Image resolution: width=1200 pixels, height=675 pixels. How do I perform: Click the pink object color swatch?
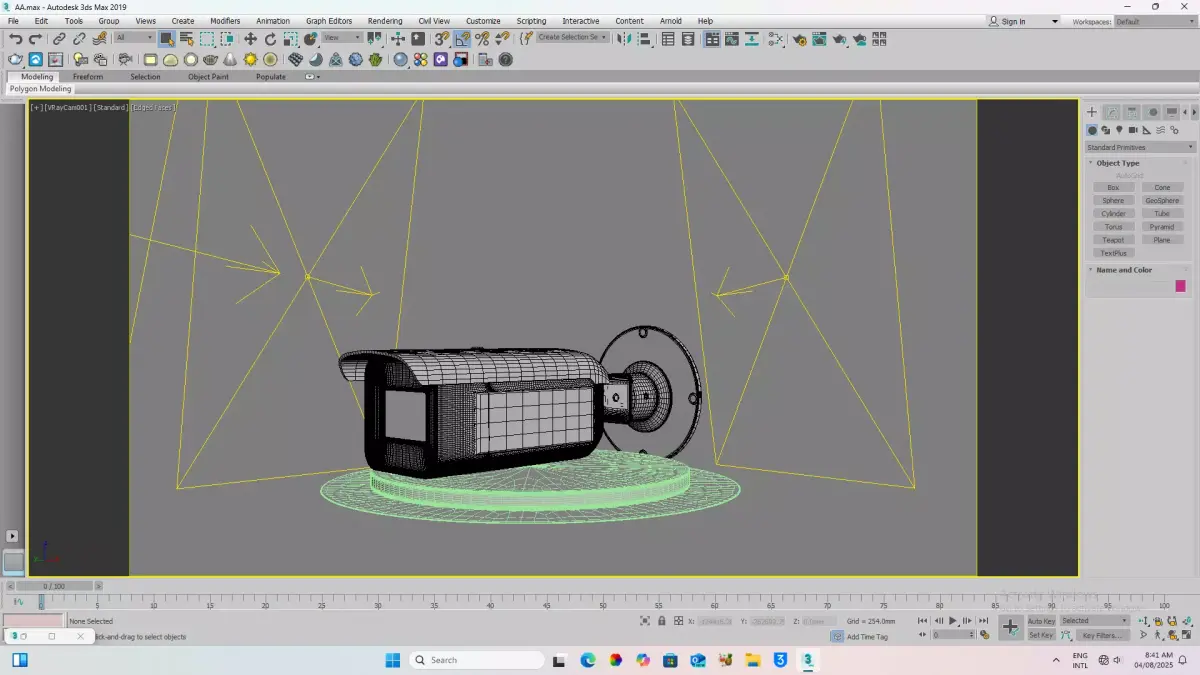pyautogui.click(x=1180, y=286)
